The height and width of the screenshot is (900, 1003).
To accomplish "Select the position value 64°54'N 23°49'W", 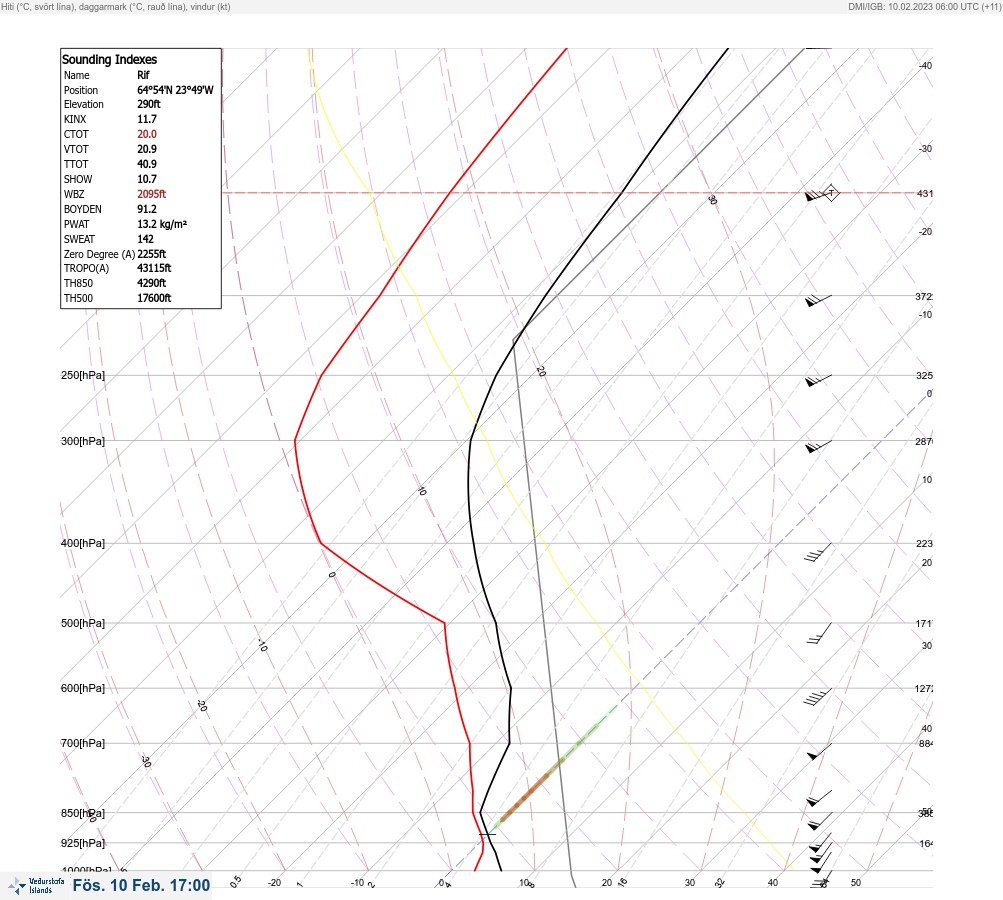I will pyautogui.click(x=175, y=90).
